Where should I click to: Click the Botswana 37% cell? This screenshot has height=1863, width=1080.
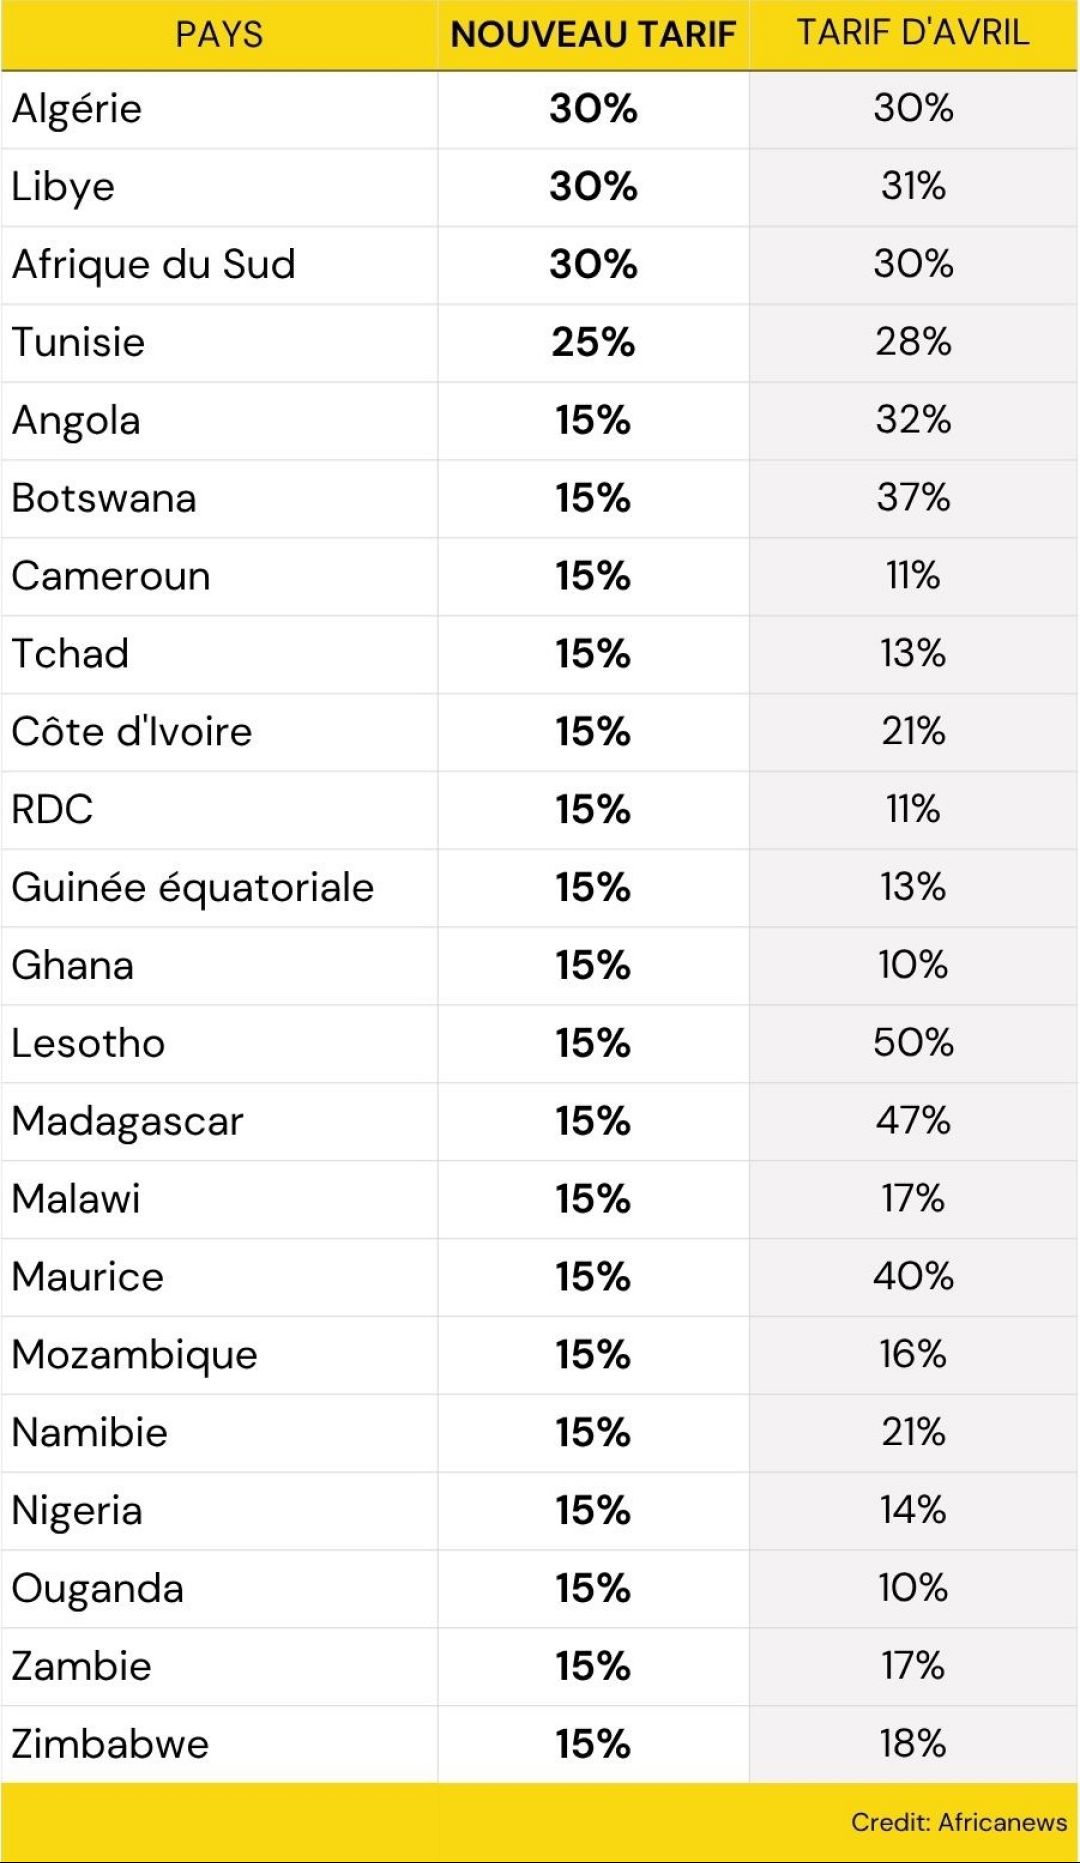tap(913, 498)
